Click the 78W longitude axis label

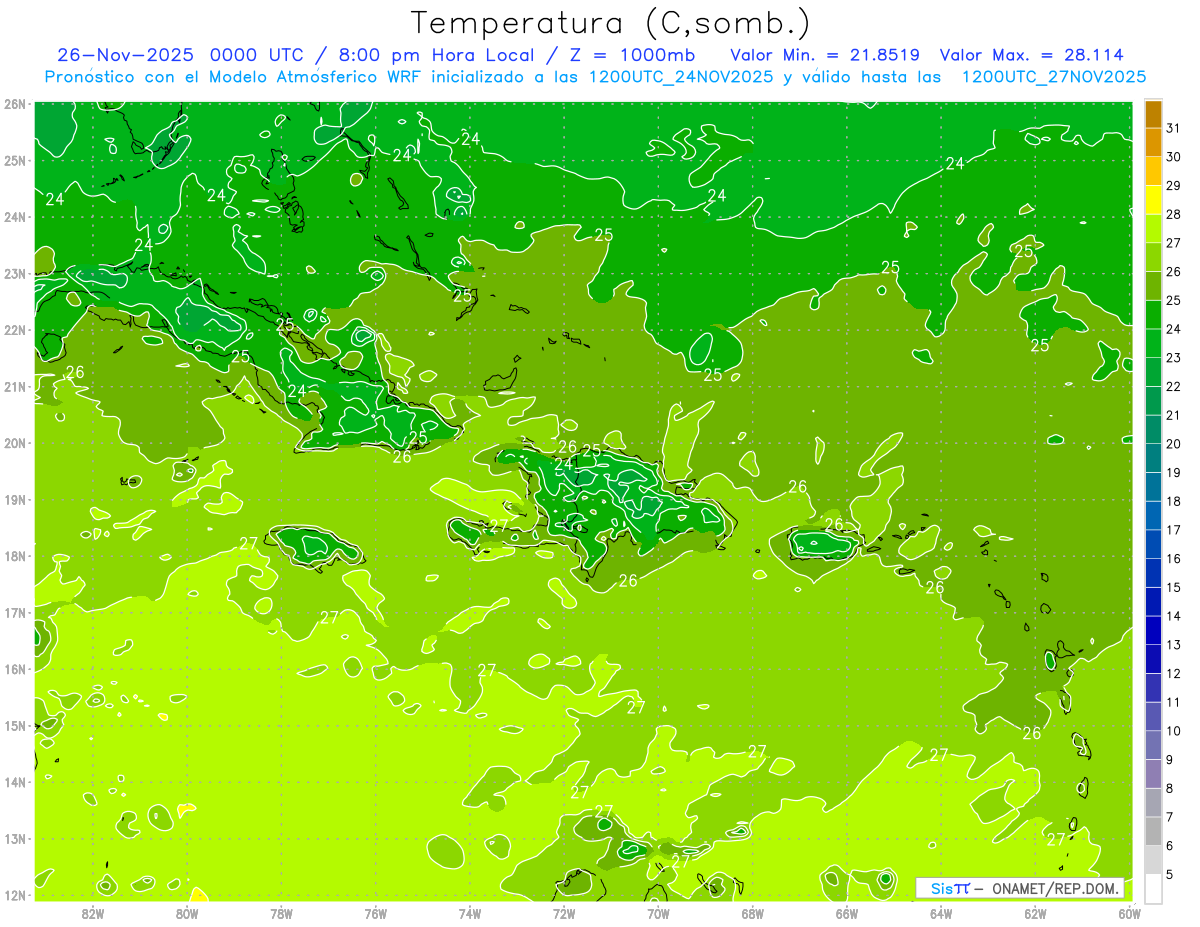pyautogui.click(x=281, y=913)
